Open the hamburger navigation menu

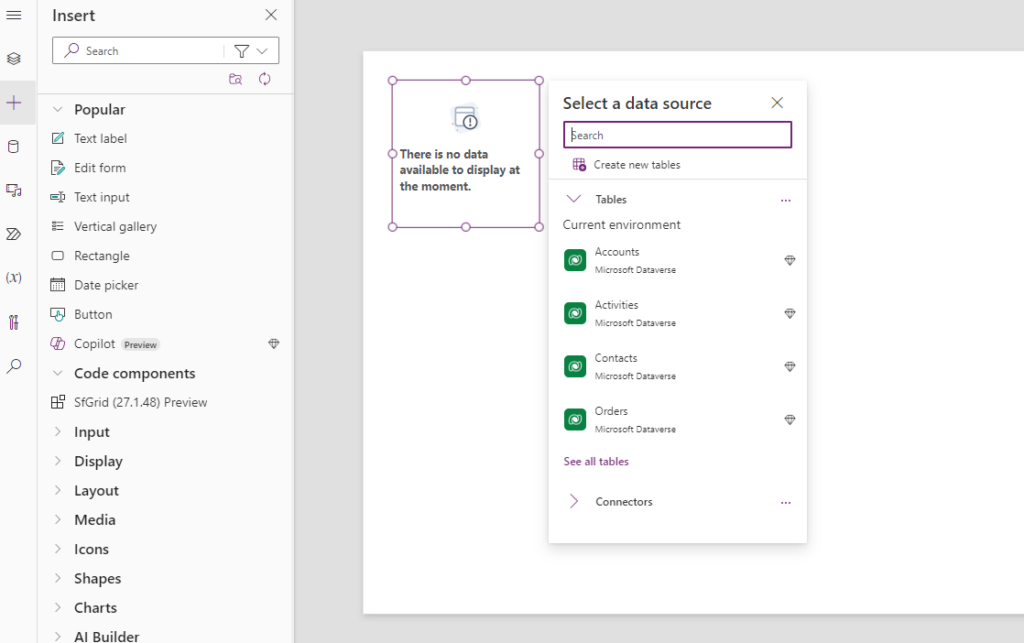click(14, 14)
